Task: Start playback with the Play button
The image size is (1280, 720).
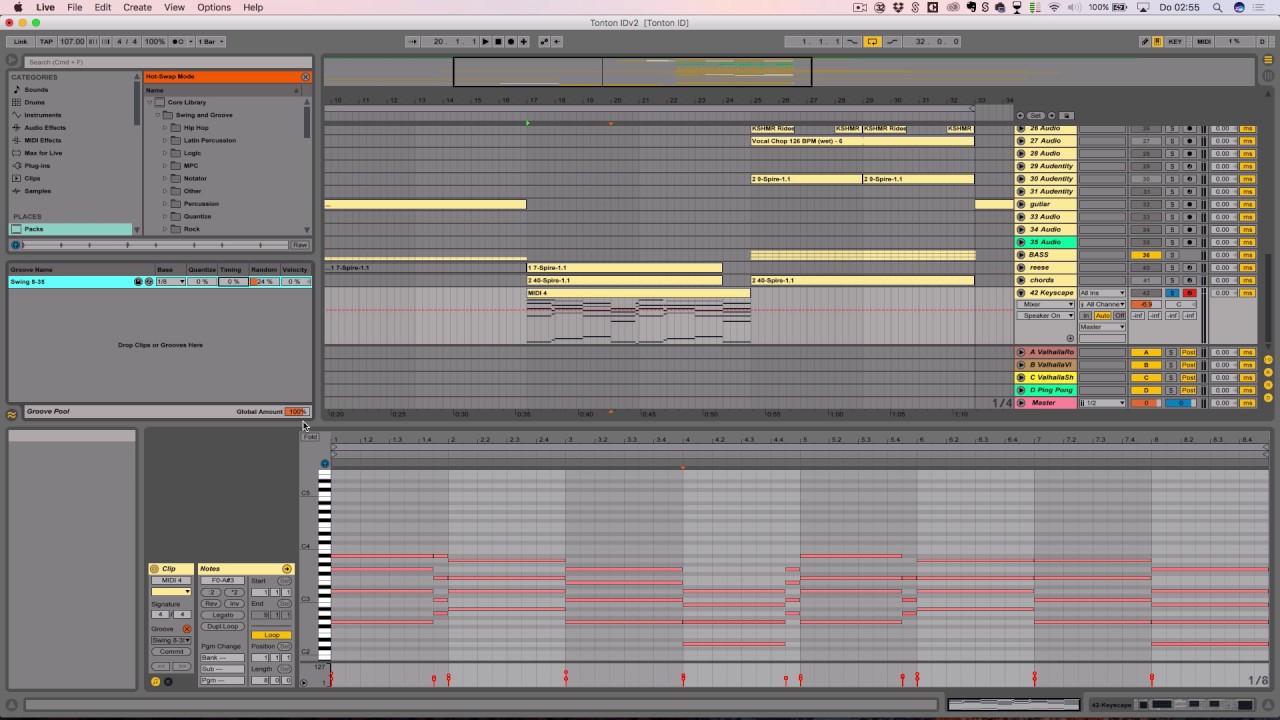Action: (485, 42)
